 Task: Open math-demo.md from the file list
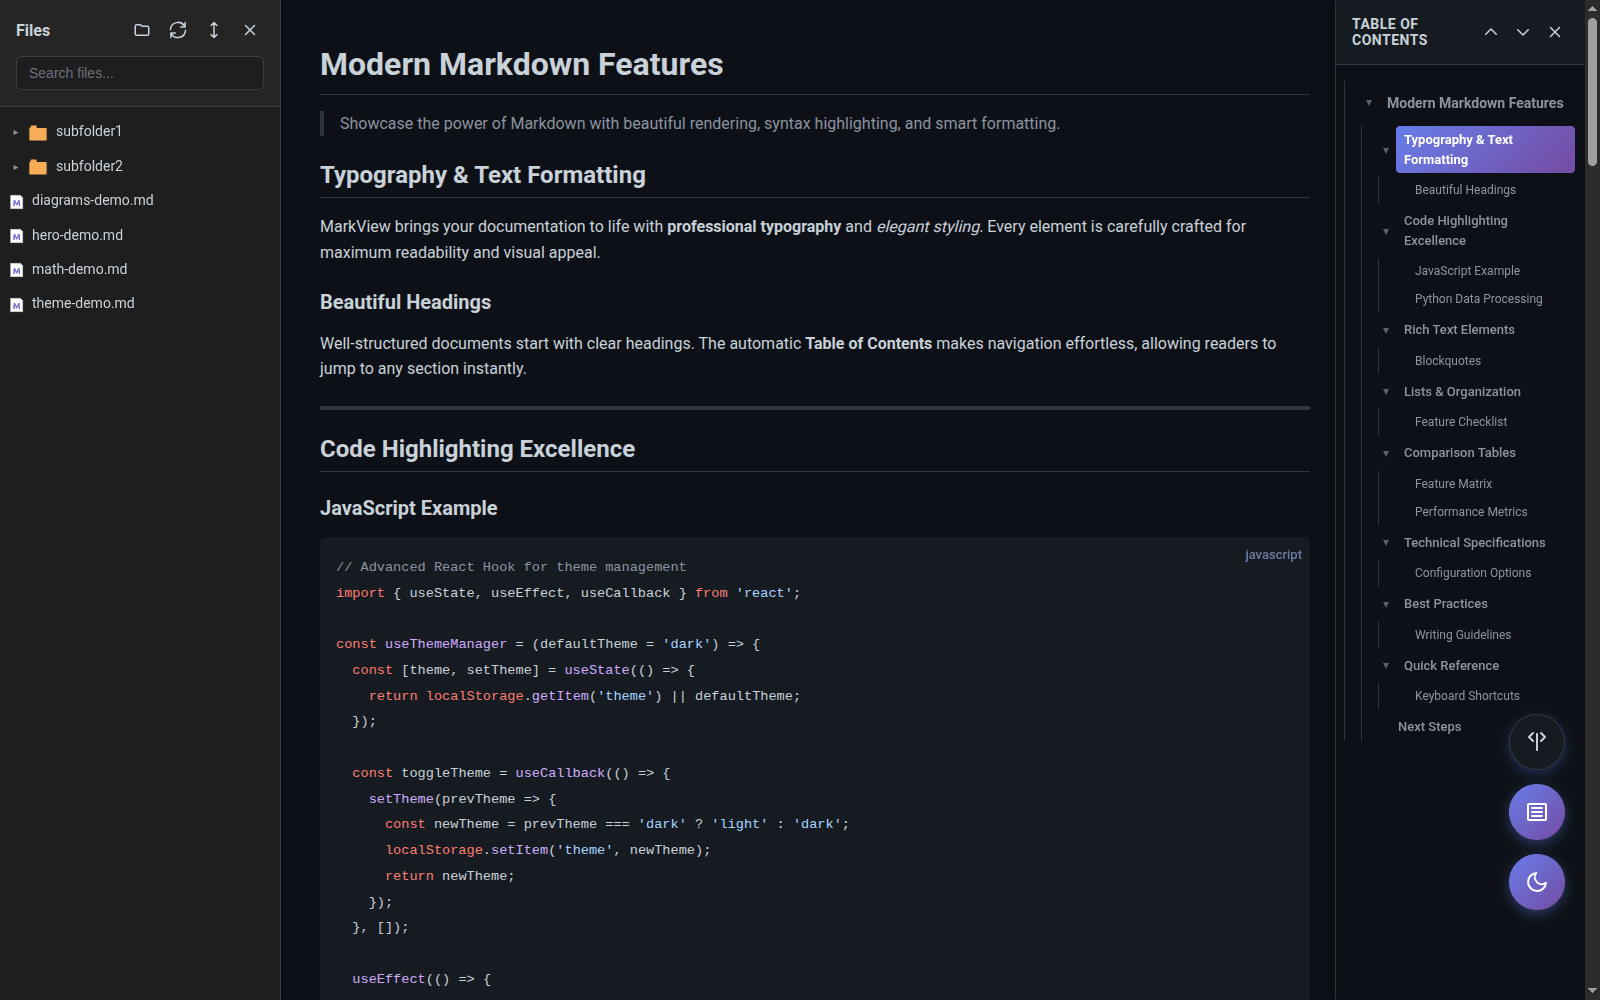[80, 269]
